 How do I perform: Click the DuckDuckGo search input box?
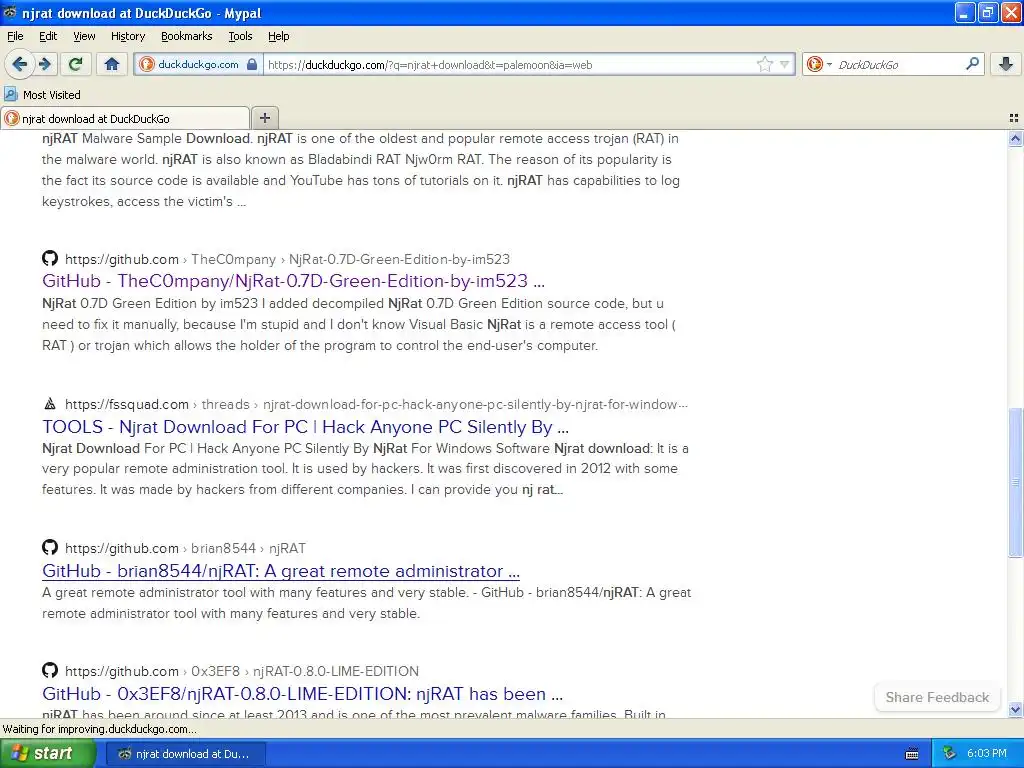point(898,65)
